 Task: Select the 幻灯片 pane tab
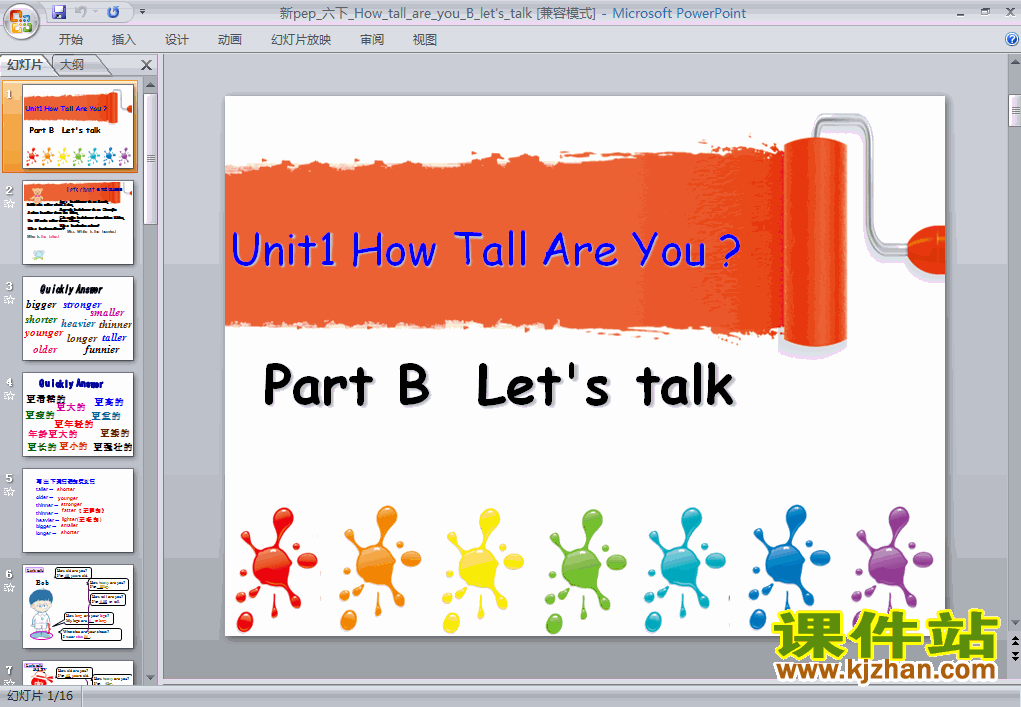(25, 64)
